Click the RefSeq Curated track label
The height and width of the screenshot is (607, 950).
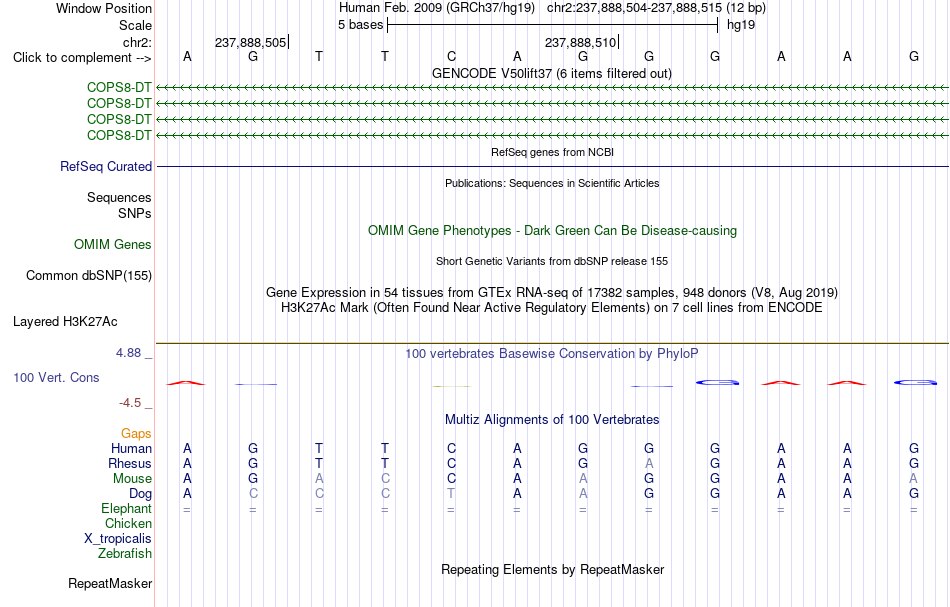(x=106, y=167)
